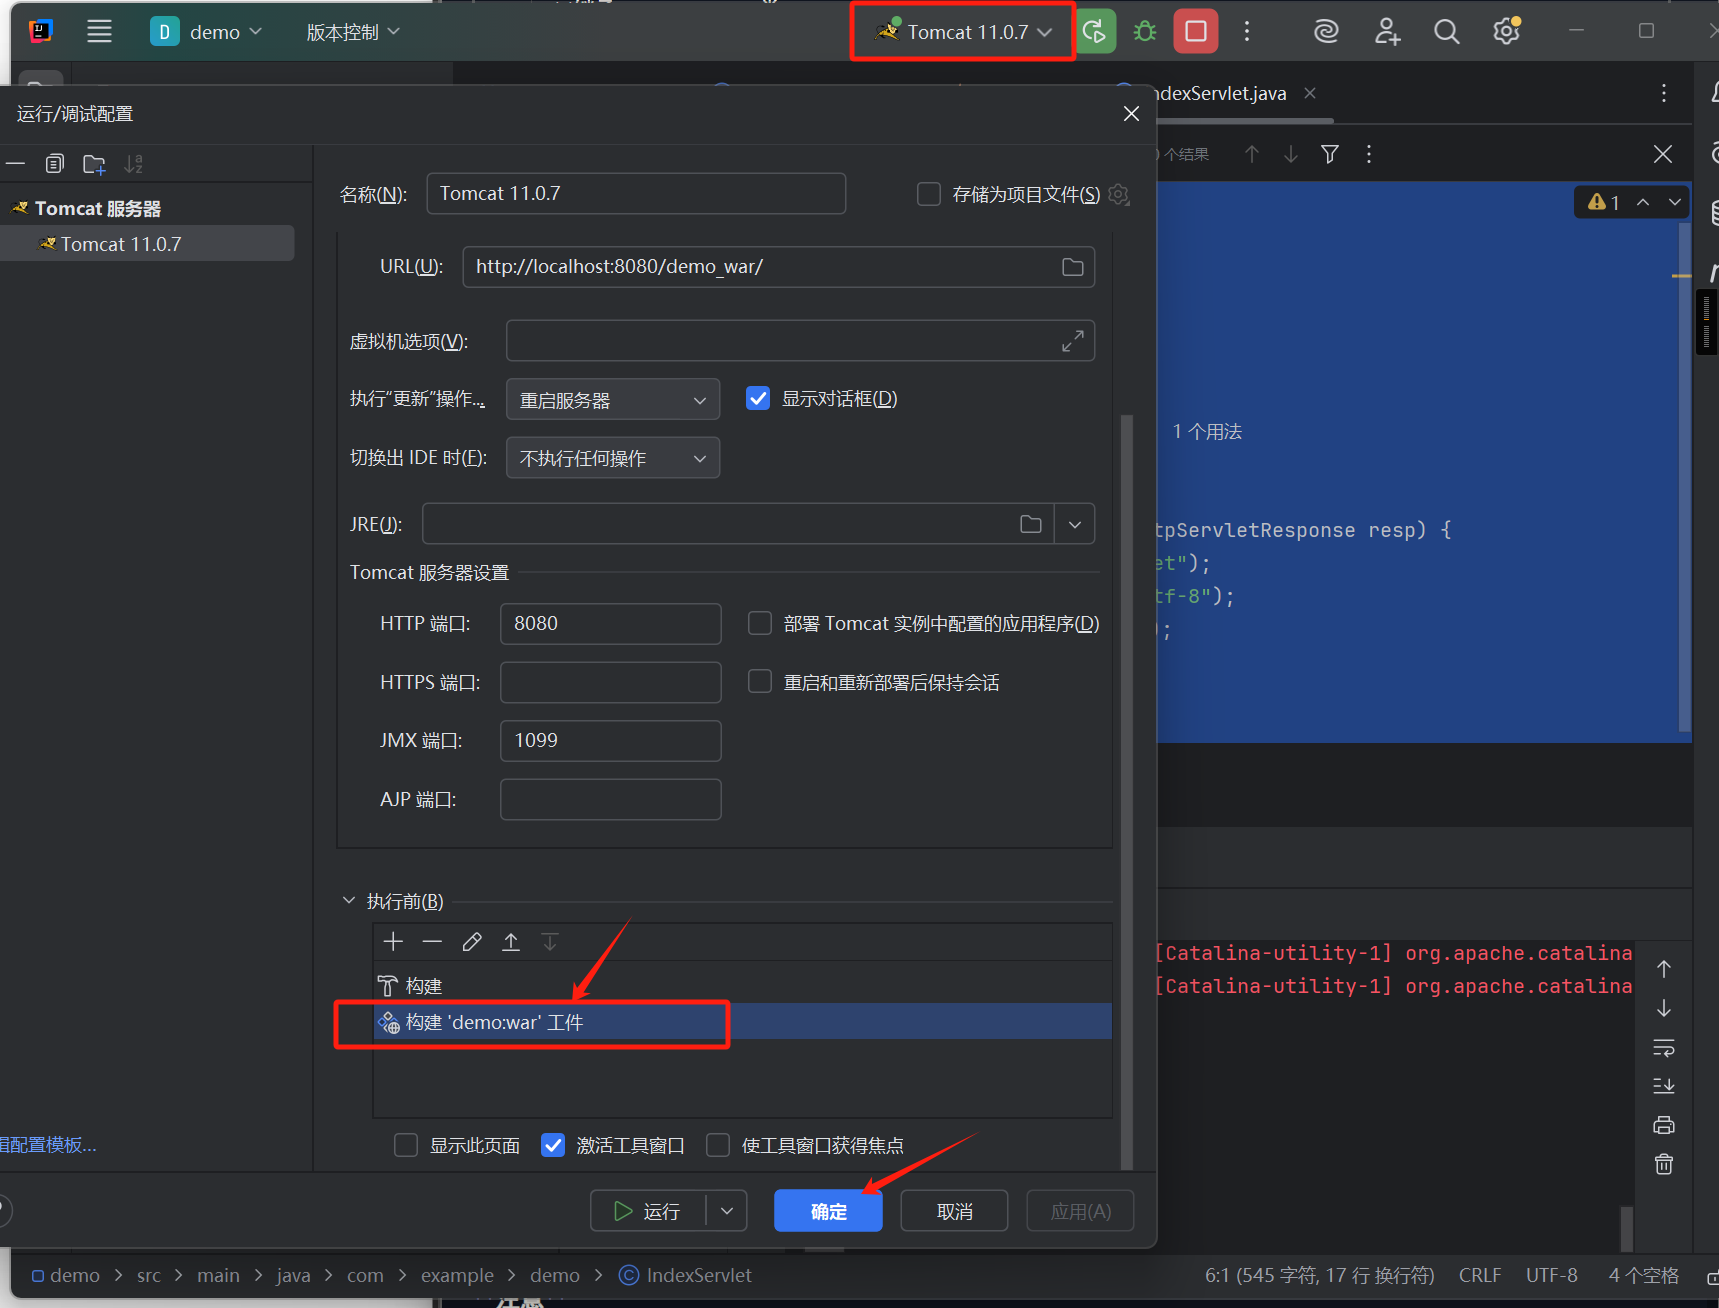Start debugging with the bug icon

pos(1145,32)
